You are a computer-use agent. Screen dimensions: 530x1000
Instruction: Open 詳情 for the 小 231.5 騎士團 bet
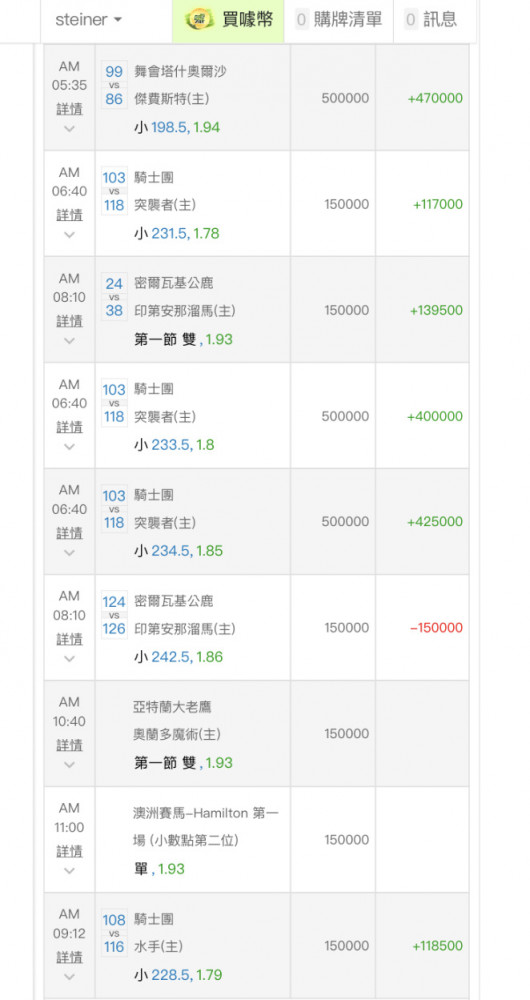pyautogui.click(x=70, y=215)
